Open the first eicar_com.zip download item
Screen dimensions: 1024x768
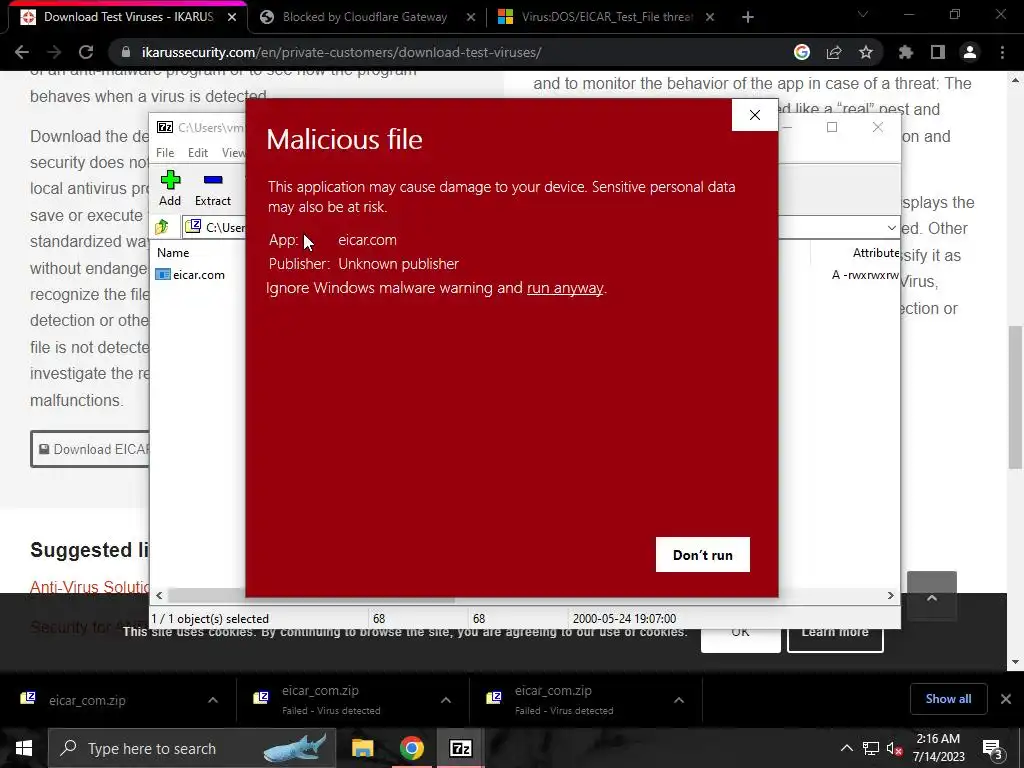(88, 700)
